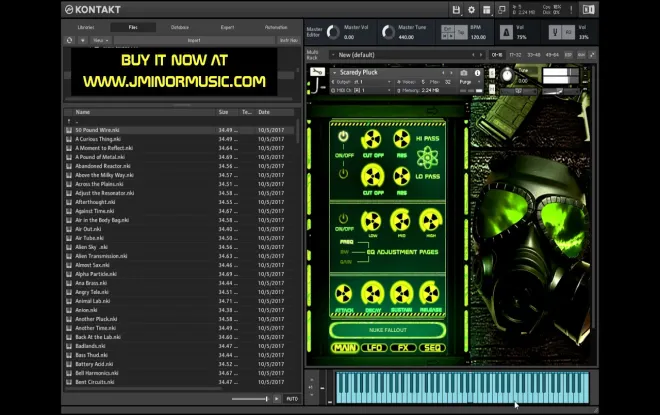Click the Import button
The image size is (660, 415).
point(194,40)
